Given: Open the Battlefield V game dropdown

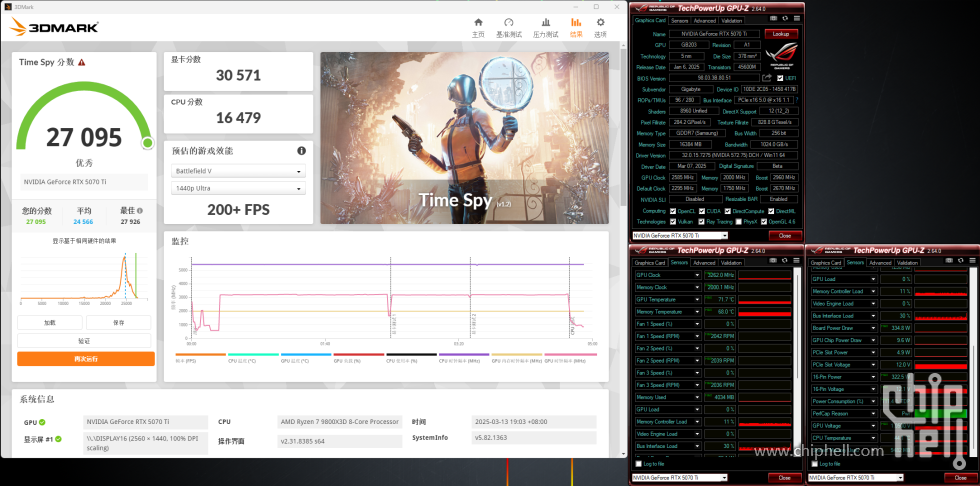Looking at the screenshot, I should tap(238, 171).
